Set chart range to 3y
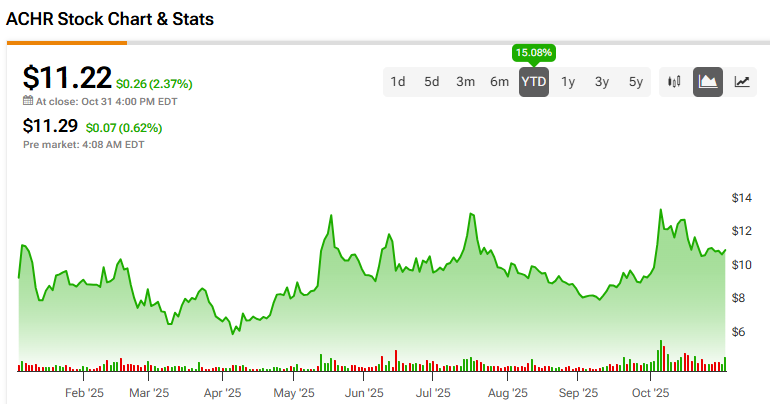 (602, 82)
